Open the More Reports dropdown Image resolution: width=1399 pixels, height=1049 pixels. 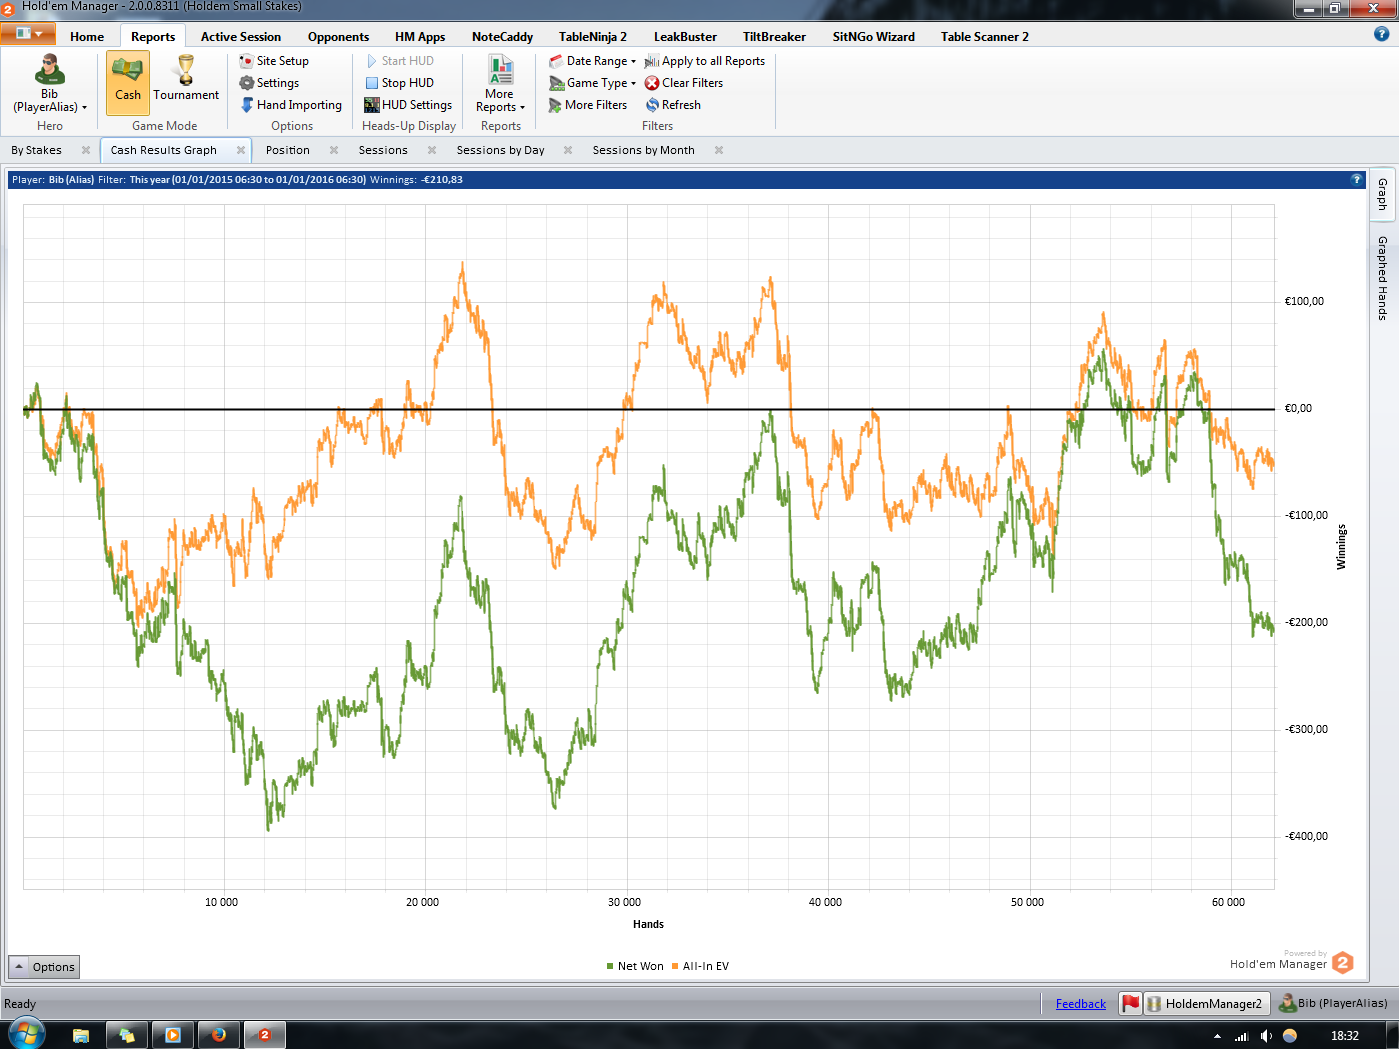tap(500, 84)
